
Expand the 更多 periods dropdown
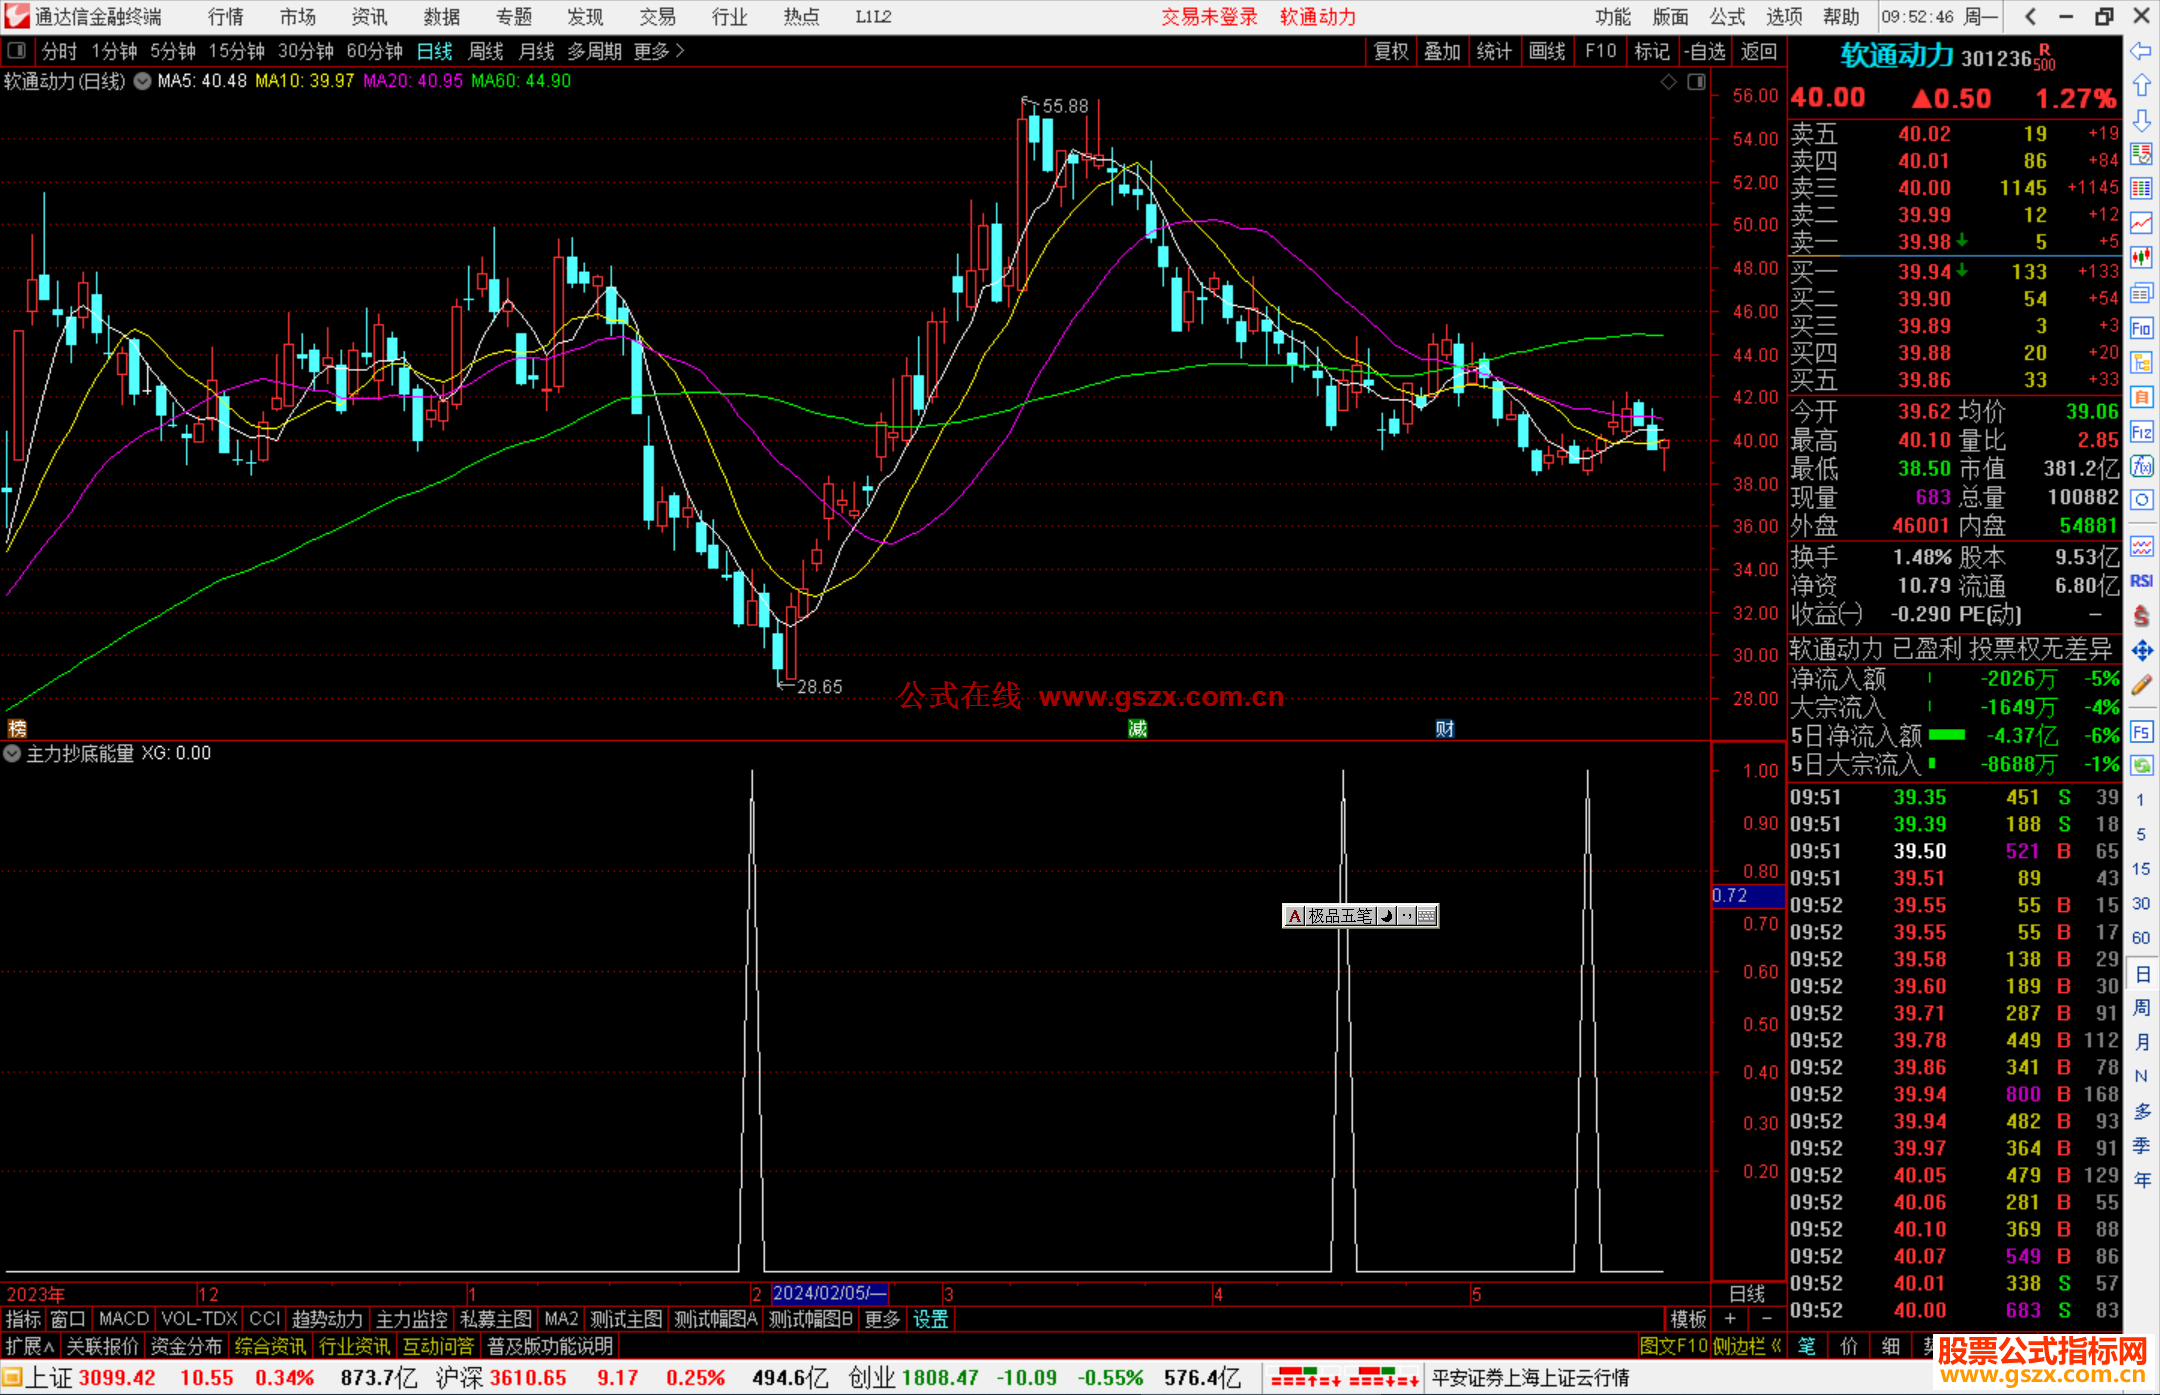[659, 51]
